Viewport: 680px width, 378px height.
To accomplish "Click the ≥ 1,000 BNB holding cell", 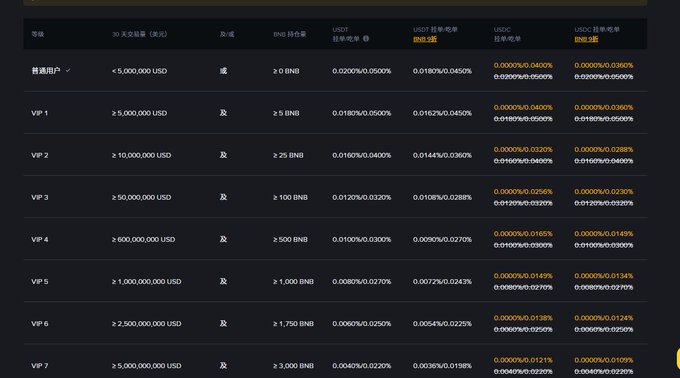I will pyautogui.click(x=294, y=281).
